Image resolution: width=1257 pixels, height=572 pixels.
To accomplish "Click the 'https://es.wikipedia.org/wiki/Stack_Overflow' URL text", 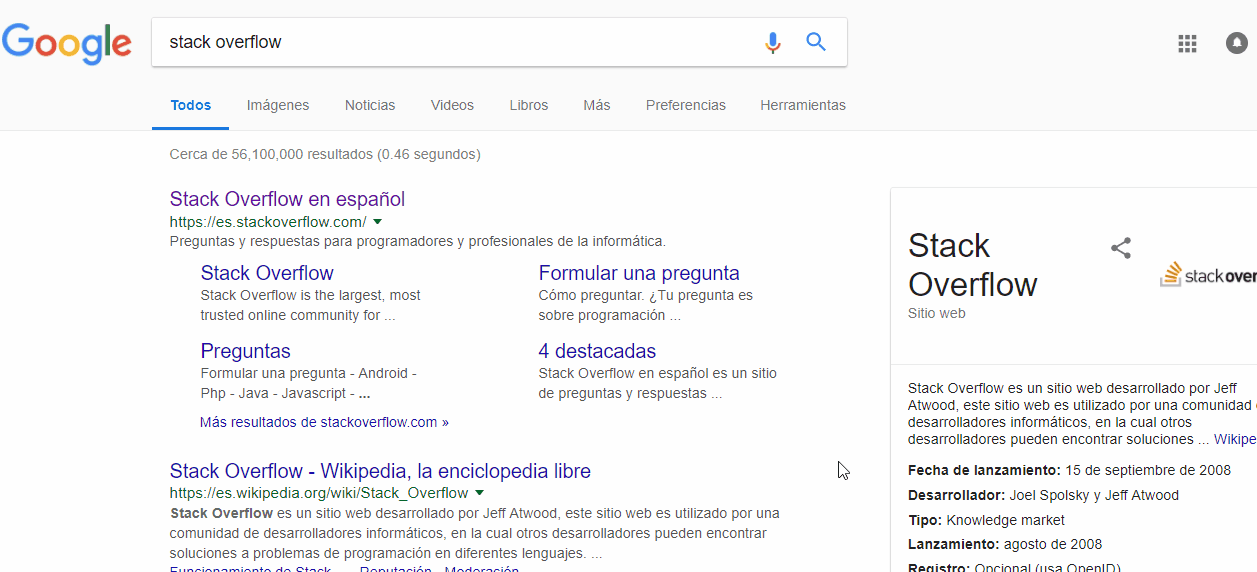I will (x=319, y=493).
